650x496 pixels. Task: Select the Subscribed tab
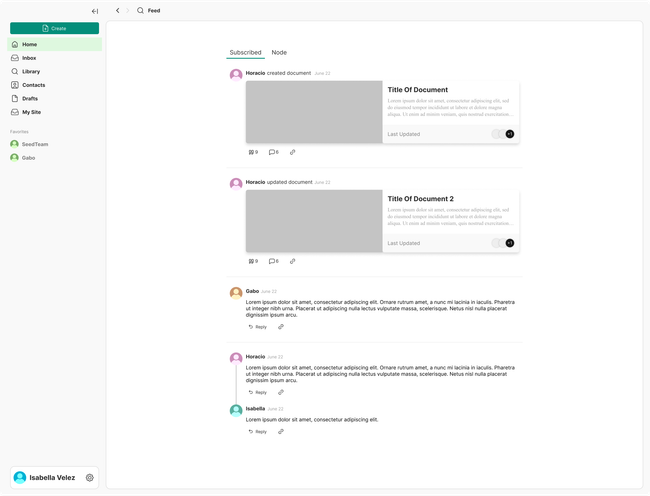[x=245, y=52]
